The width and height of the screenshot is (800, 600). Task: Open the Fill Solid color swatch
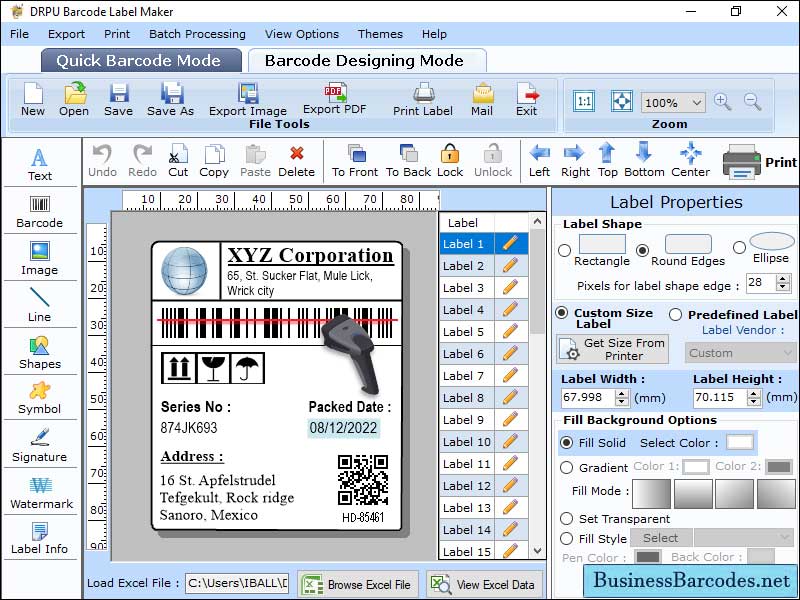(738, 442)
